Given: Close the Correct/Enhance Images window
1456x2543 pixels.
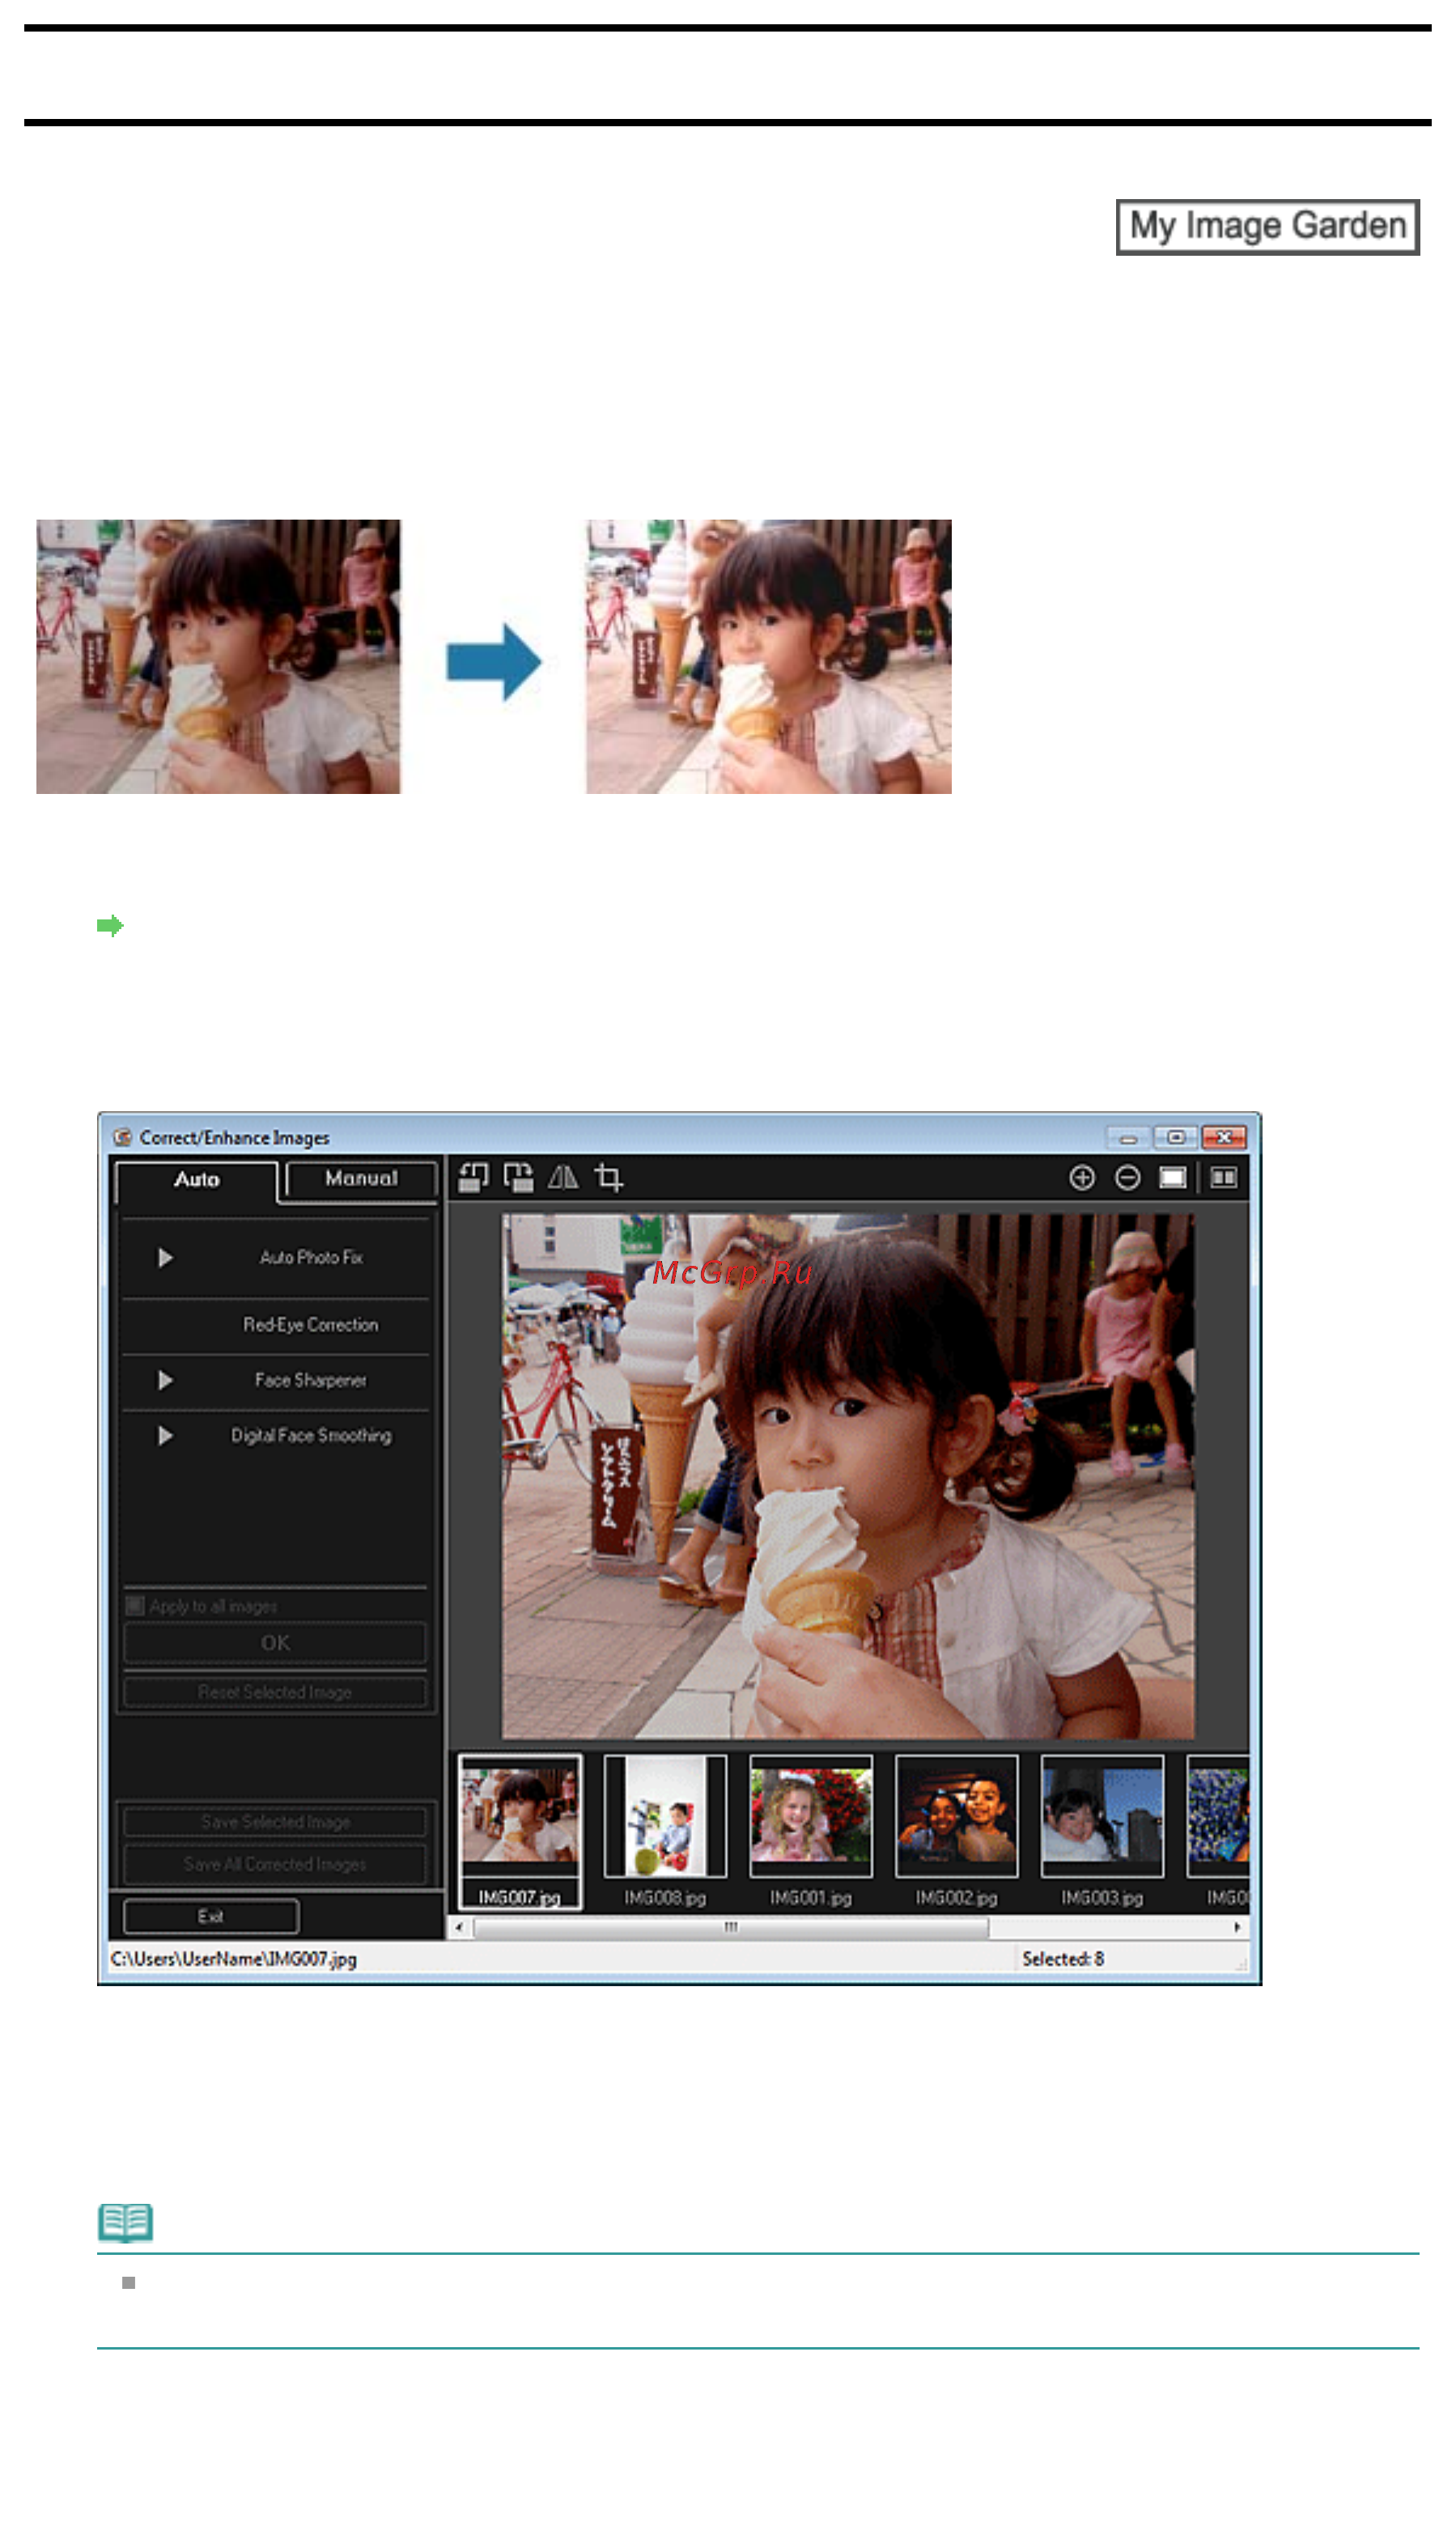Looking at the screenshot, I should coord(1224,1138).
